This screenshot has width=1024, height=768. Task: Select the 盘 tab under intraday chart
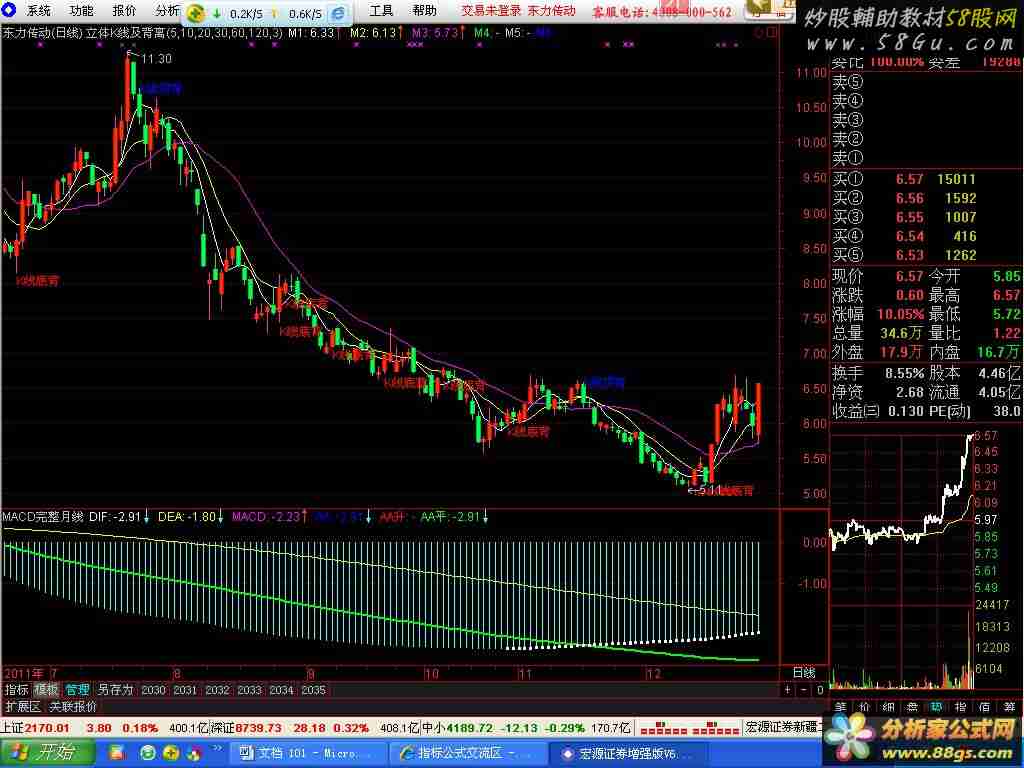coord(912,707)
